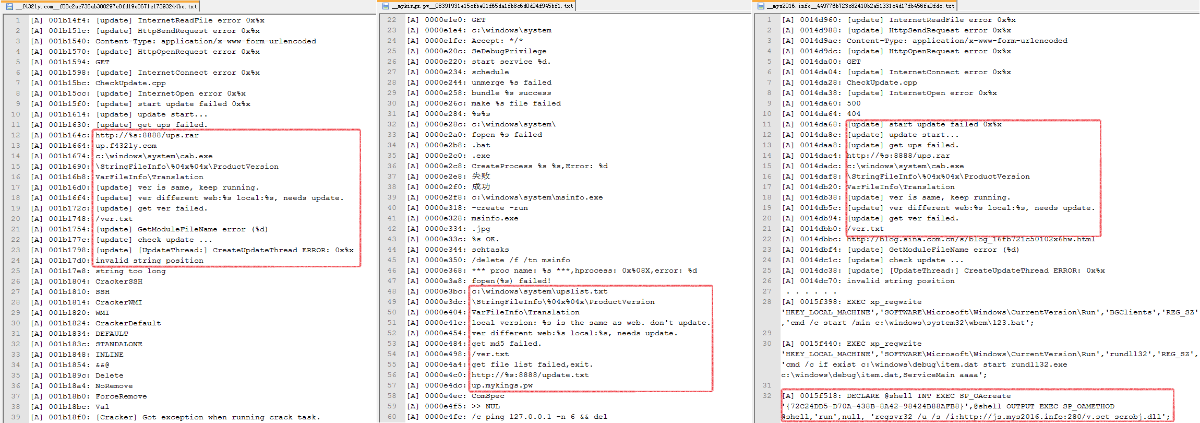Click the save-state icon on left pane tab
This screenshot has height=423, width=1200.
point(11,6)
